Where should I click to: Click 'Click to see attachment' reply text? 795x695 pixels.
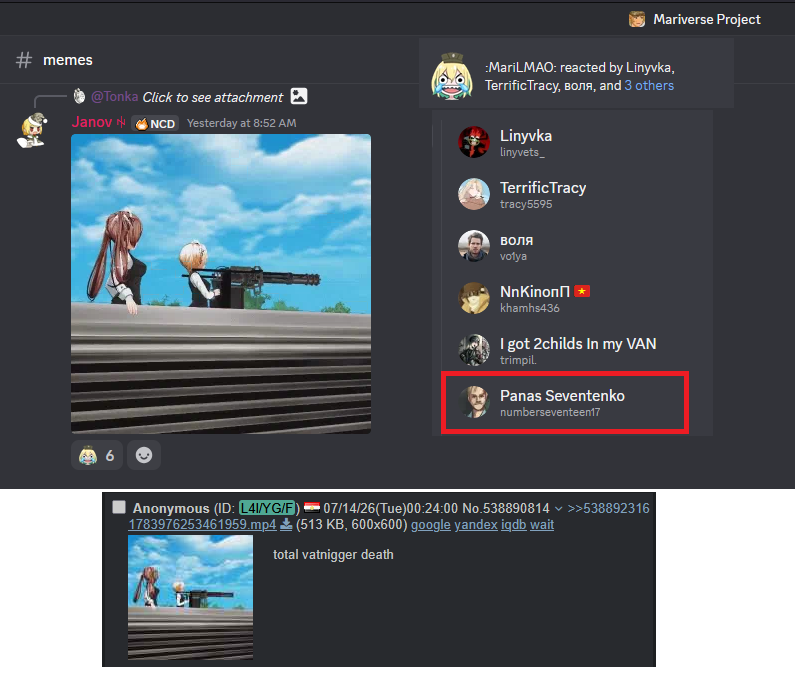(x=212, y=97)
